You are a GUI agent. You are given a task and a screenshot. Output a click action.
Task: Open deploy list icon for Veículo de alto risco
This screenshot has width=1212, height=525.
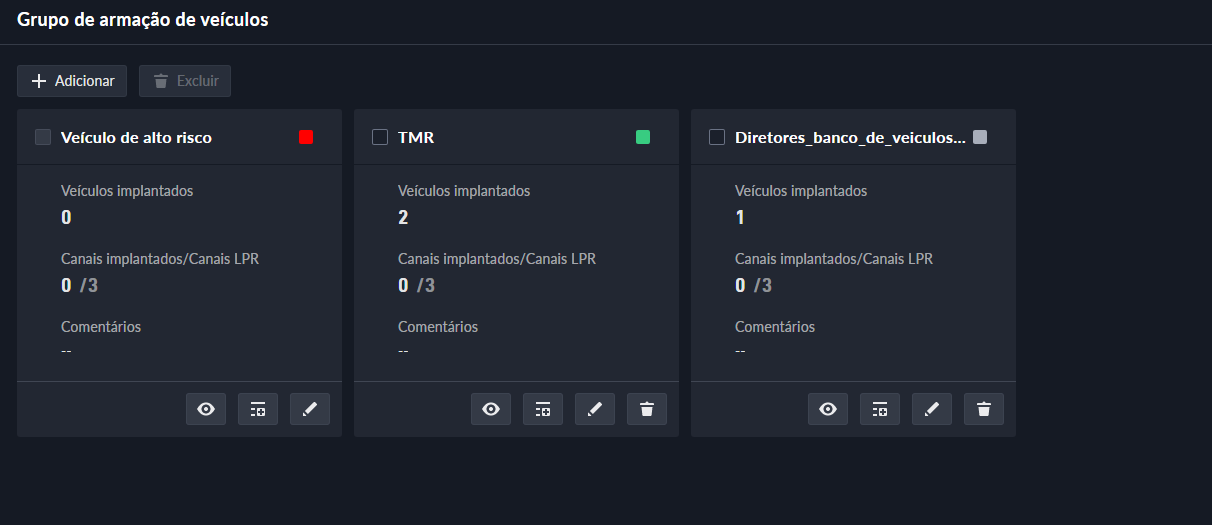pos(258,409)
